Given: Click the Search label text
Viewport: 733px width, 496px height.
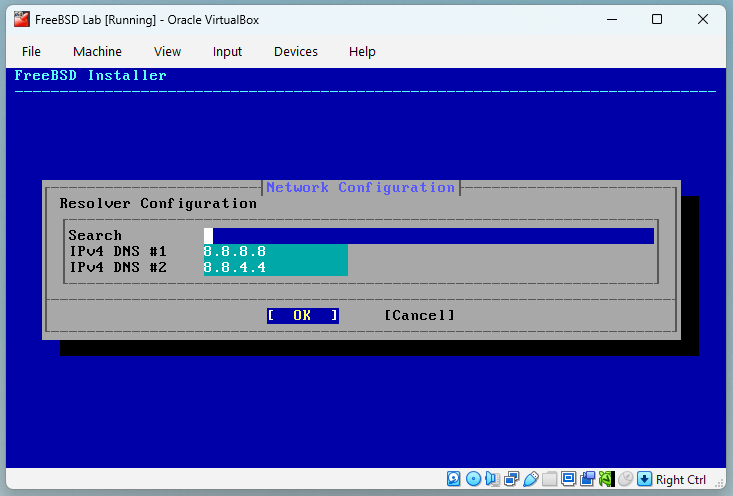Looking at the screenshot, I should 95,236.
